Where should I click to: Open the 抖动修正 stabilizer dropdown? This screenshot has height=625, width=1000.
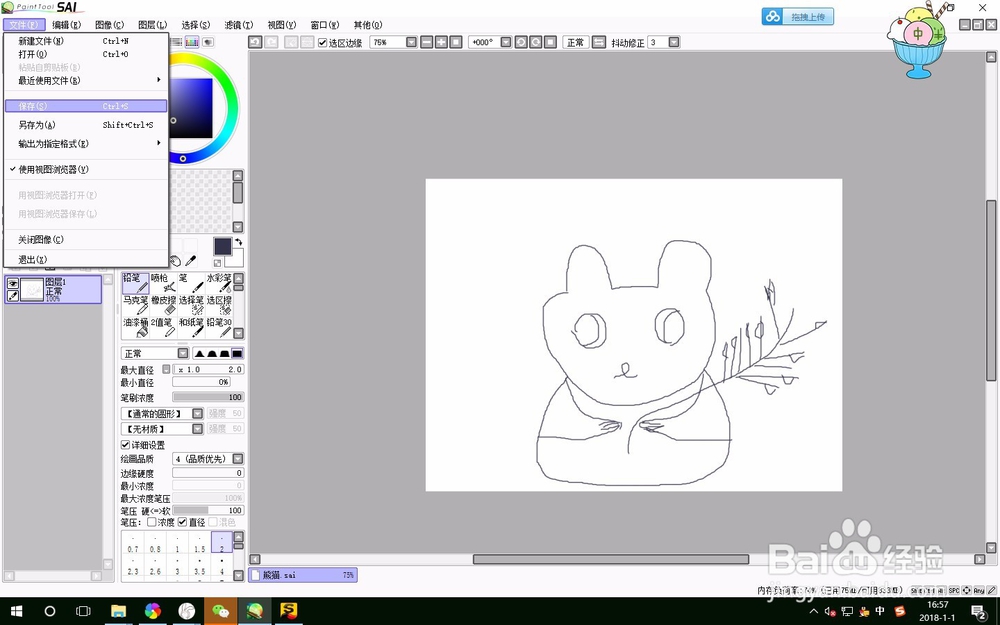[x=673, y=42]
